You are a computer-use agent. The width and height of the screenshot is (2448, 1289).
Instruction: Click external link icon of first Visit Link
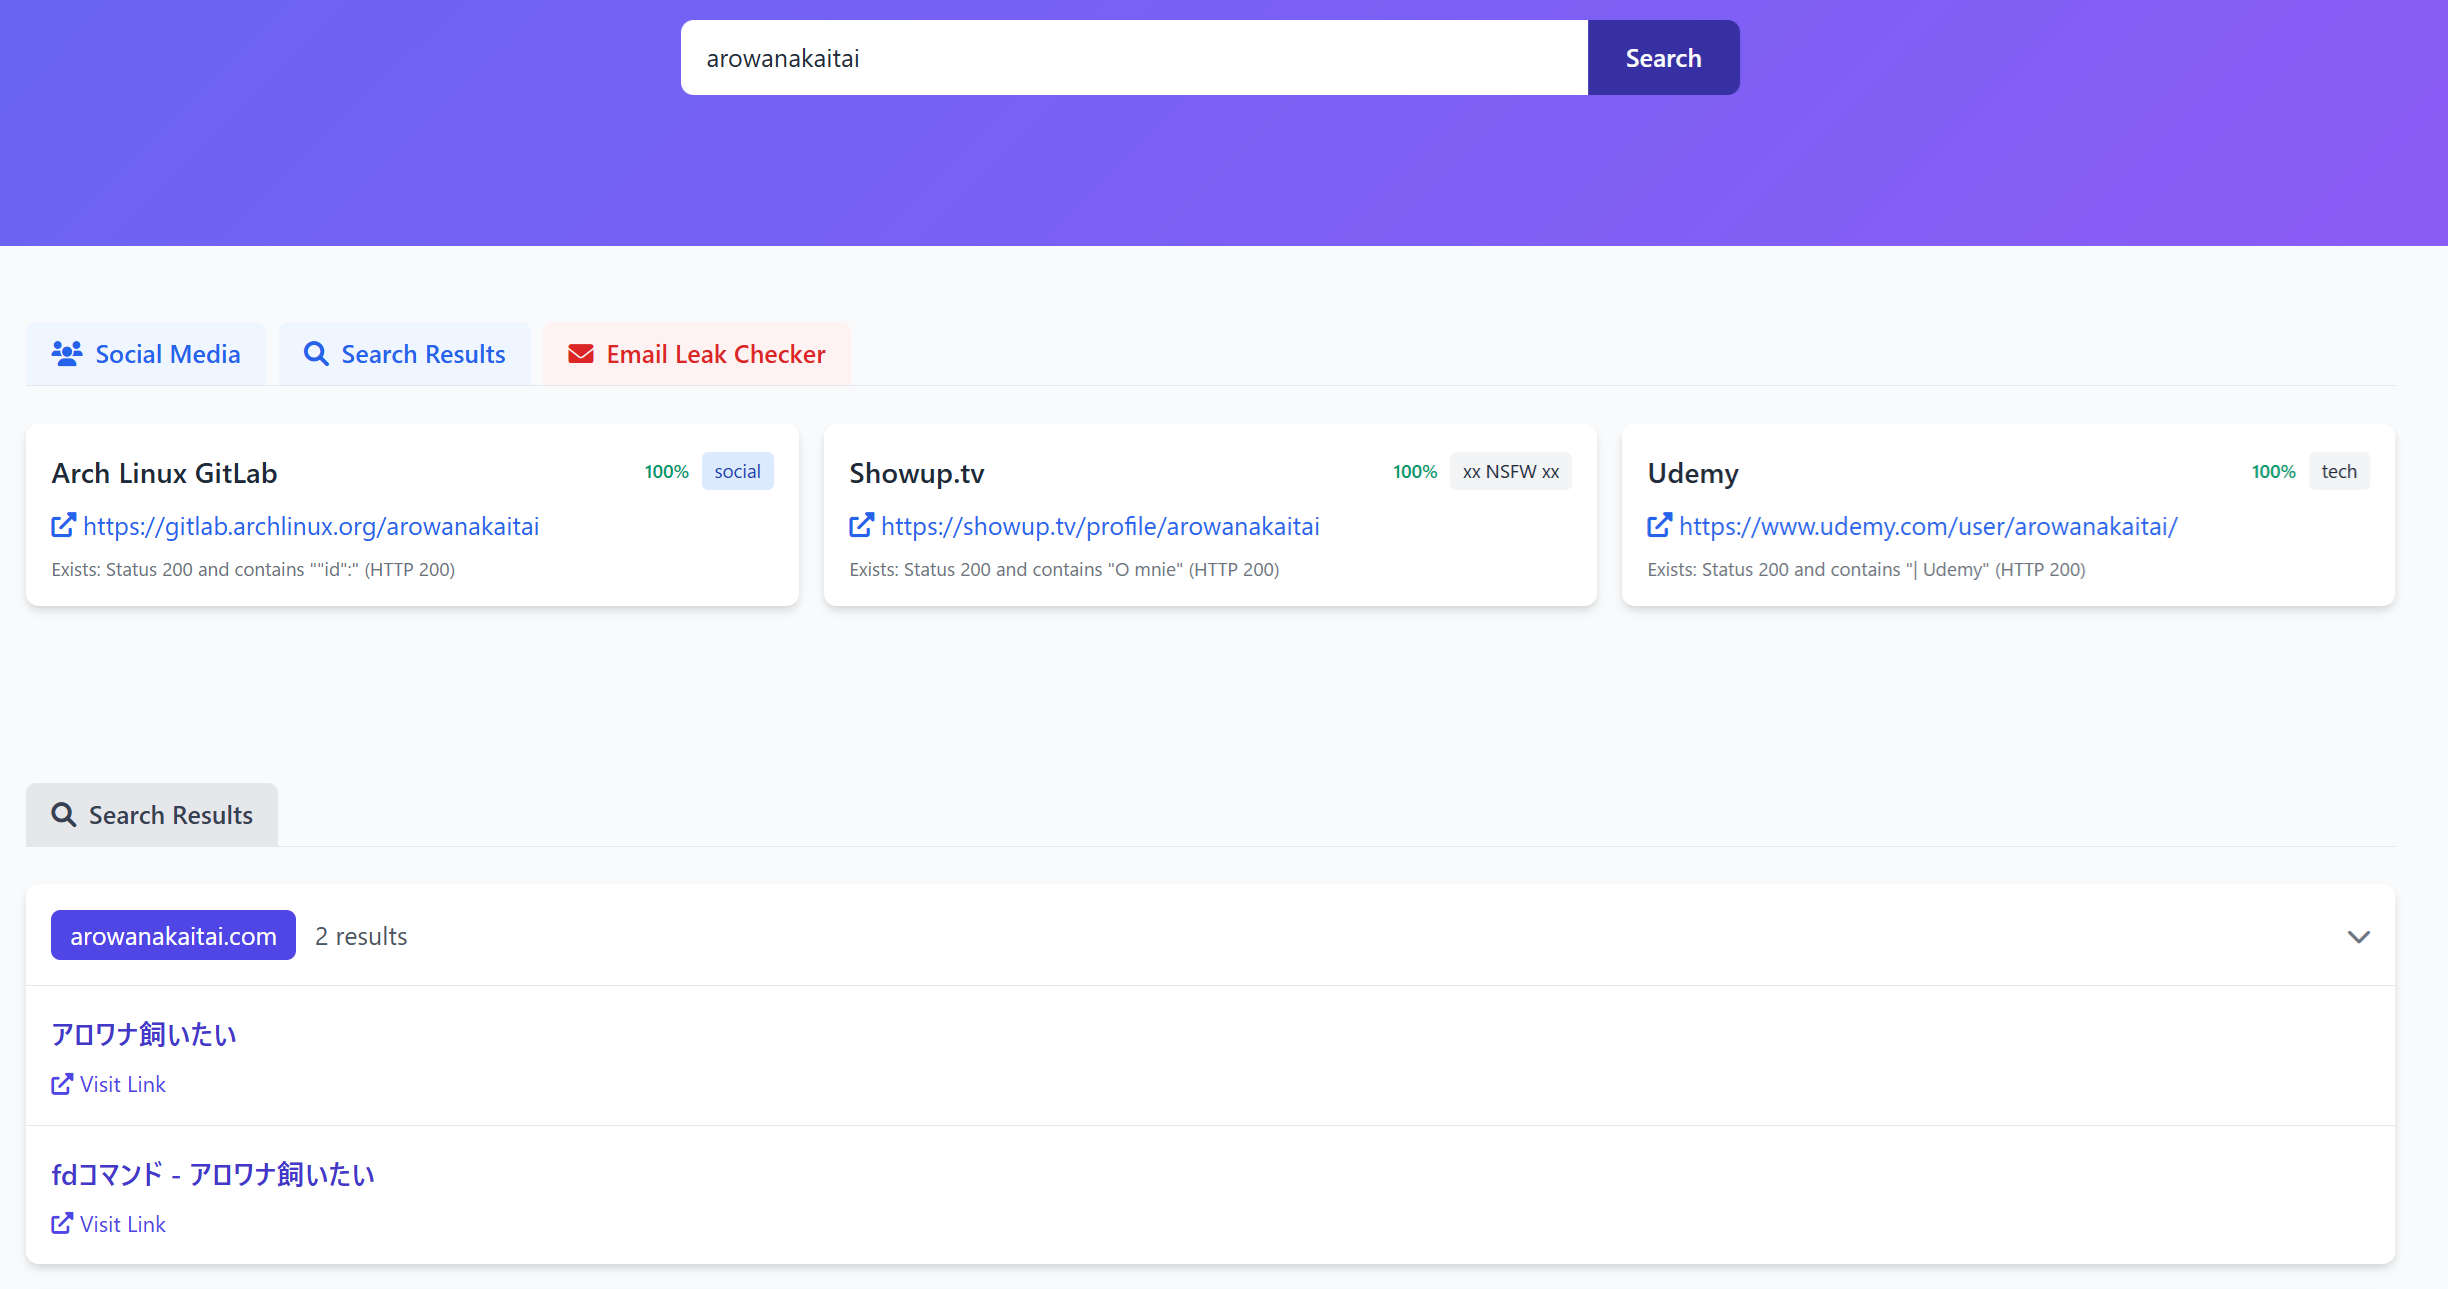pos(62,1084)
